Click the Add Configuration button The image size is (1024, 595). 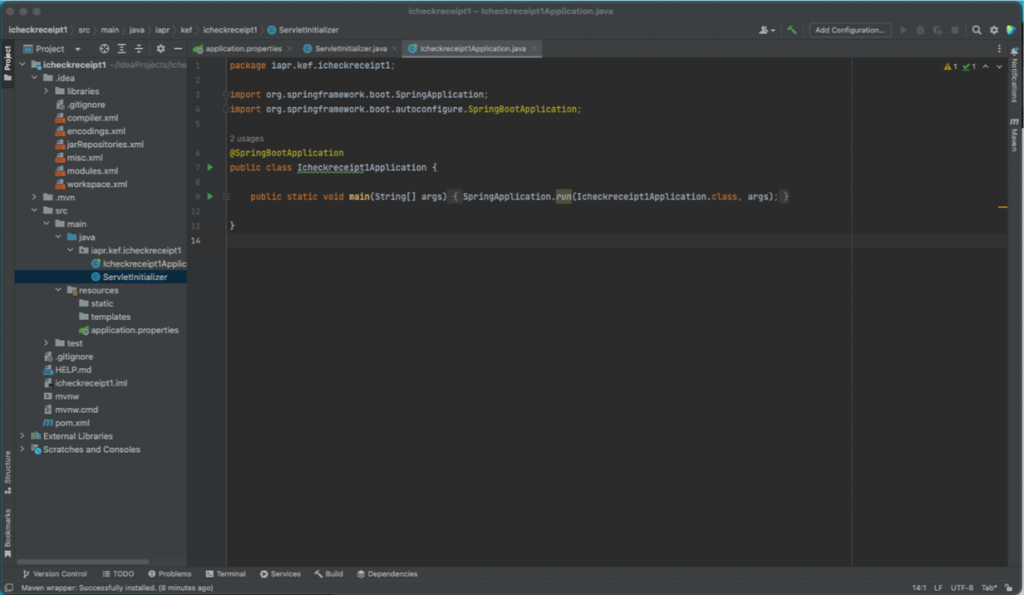pos(850,30)
